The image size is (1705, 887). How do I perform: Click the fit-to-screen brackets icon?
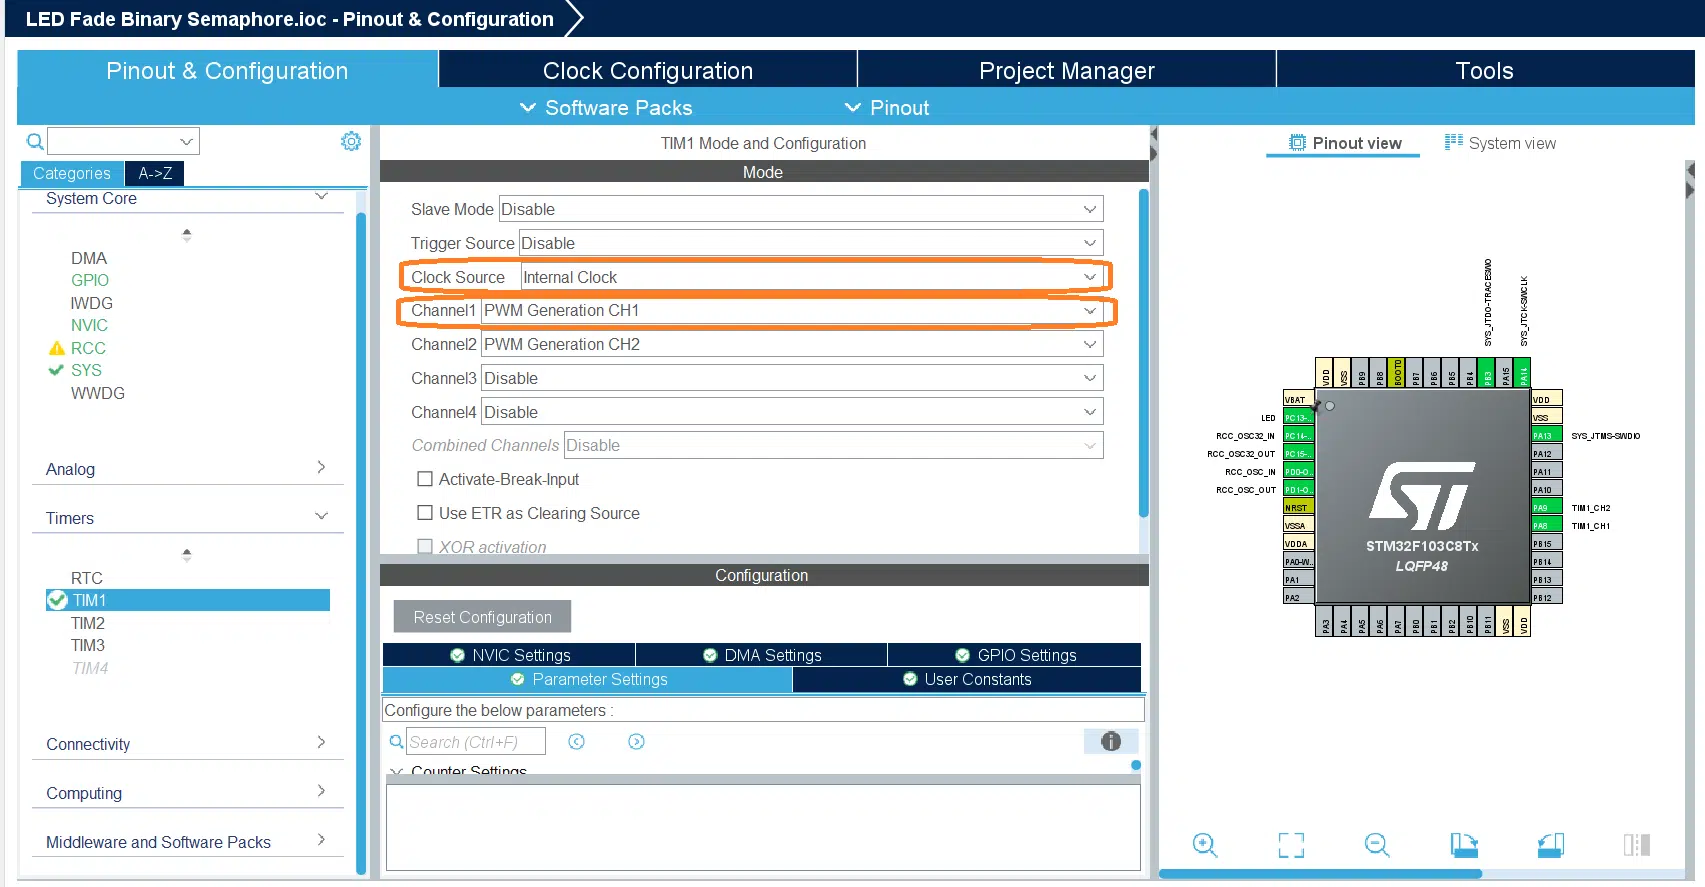[1291, 845]
